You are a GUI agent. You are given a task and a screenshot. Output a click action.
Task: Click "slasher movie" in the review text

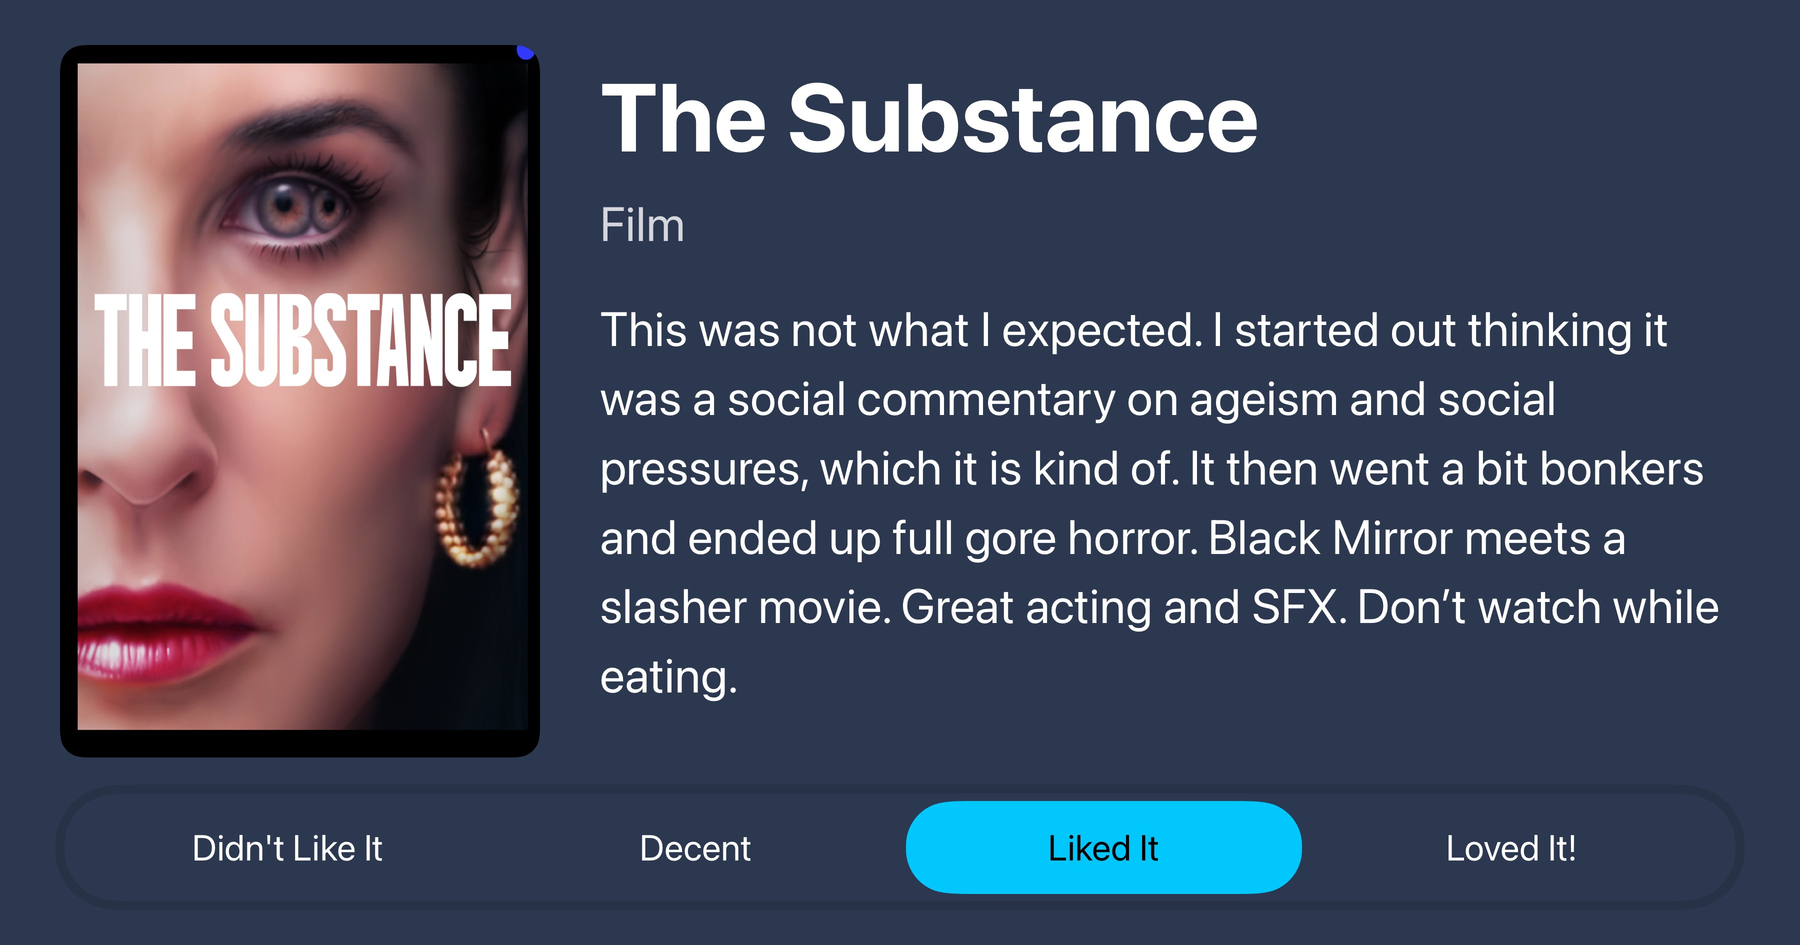tap(745, 608)
